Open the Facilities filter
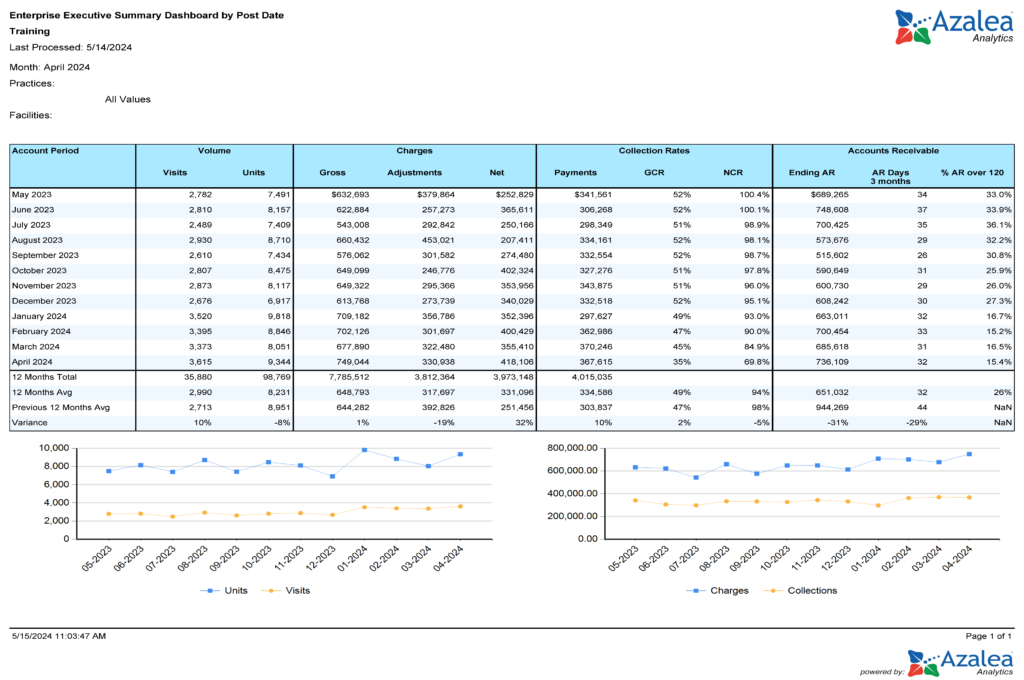 pyautogui.click(x=33, y=115)
